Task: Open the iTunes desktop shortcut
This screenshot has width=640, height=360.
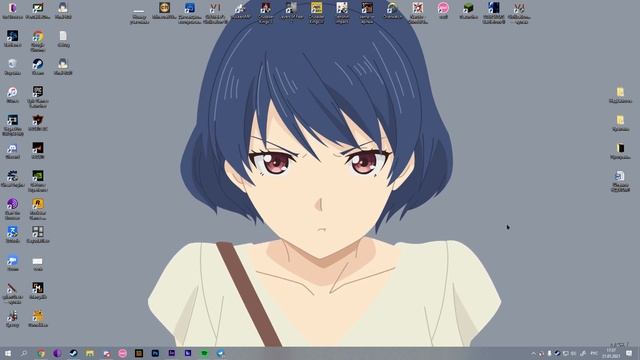Action: tap(12, 95)
